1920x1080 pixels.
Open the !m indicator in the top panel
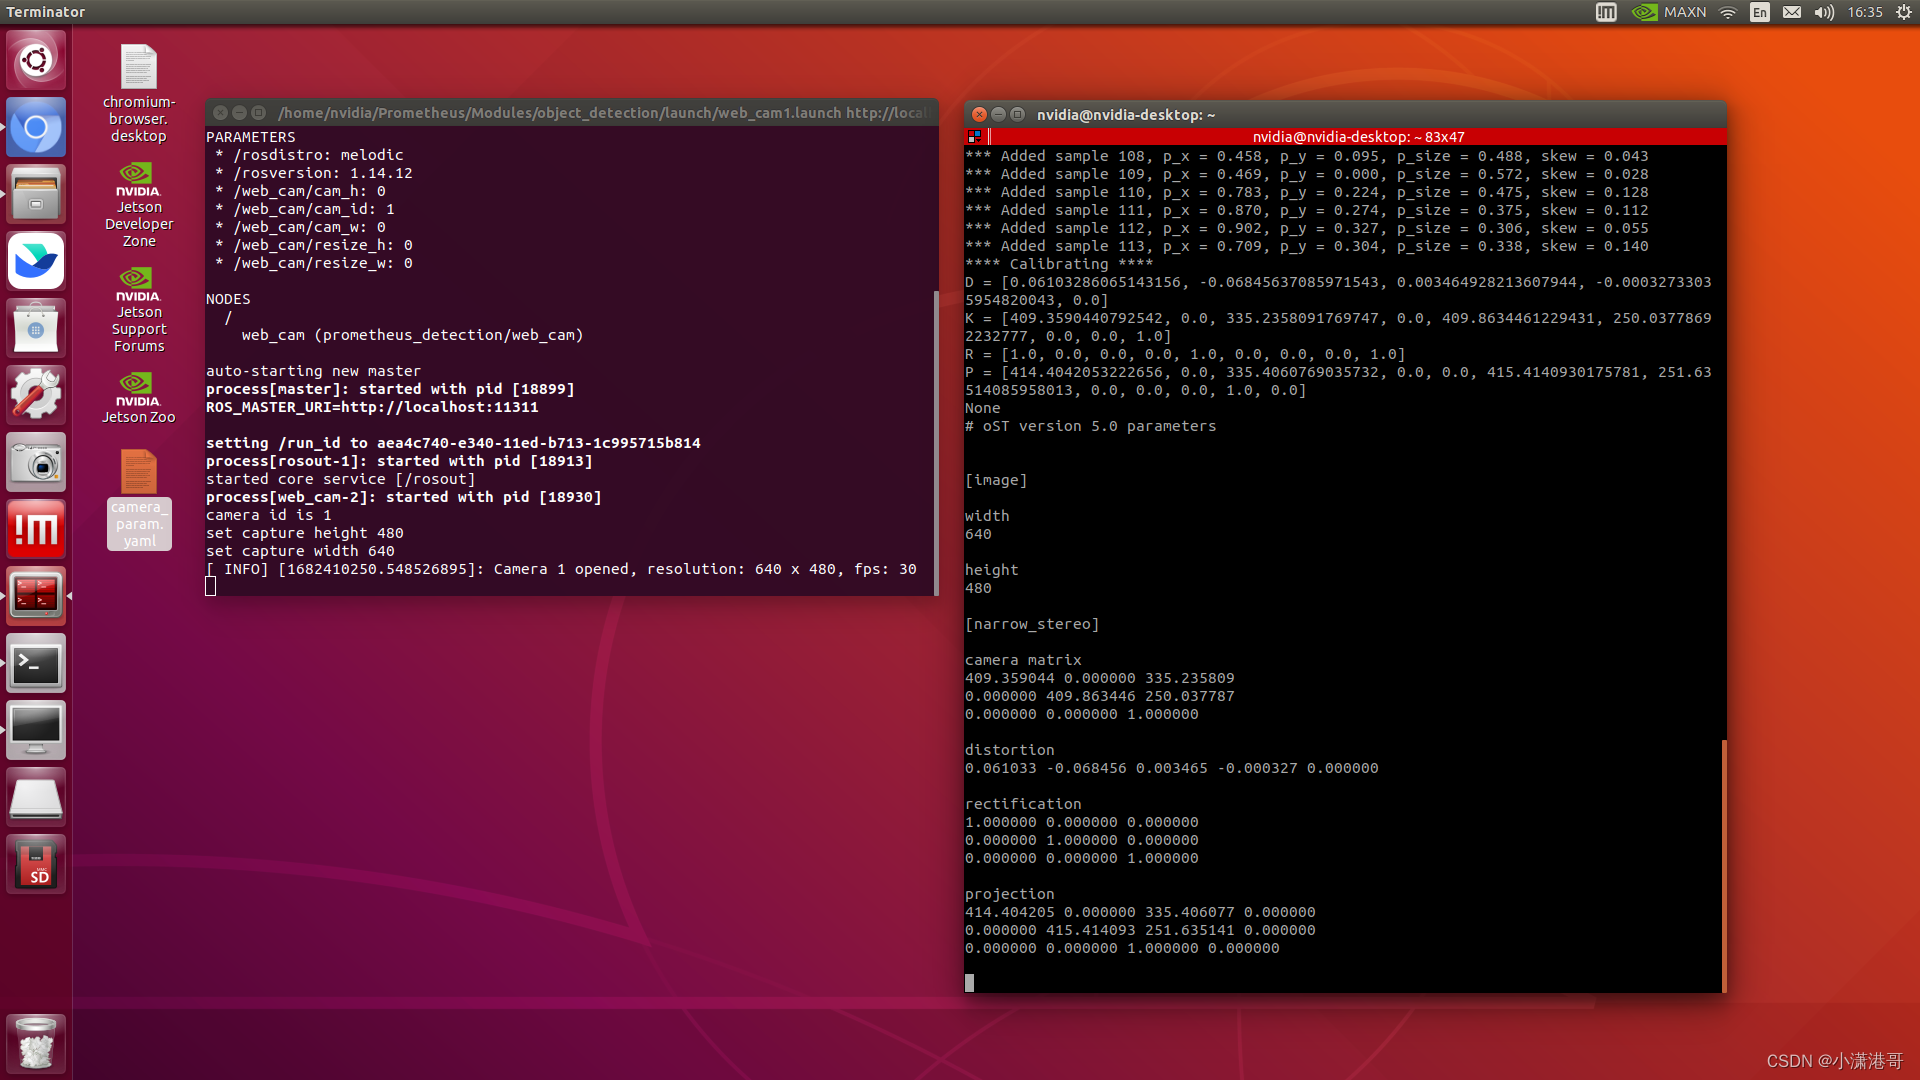pyautogui.click(x=1606, y=12)
